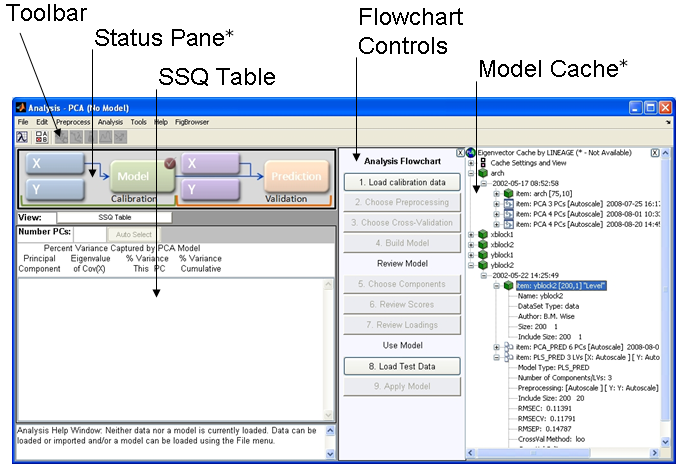Close the Analysis Flowchart panel with X

coord(459,153)
